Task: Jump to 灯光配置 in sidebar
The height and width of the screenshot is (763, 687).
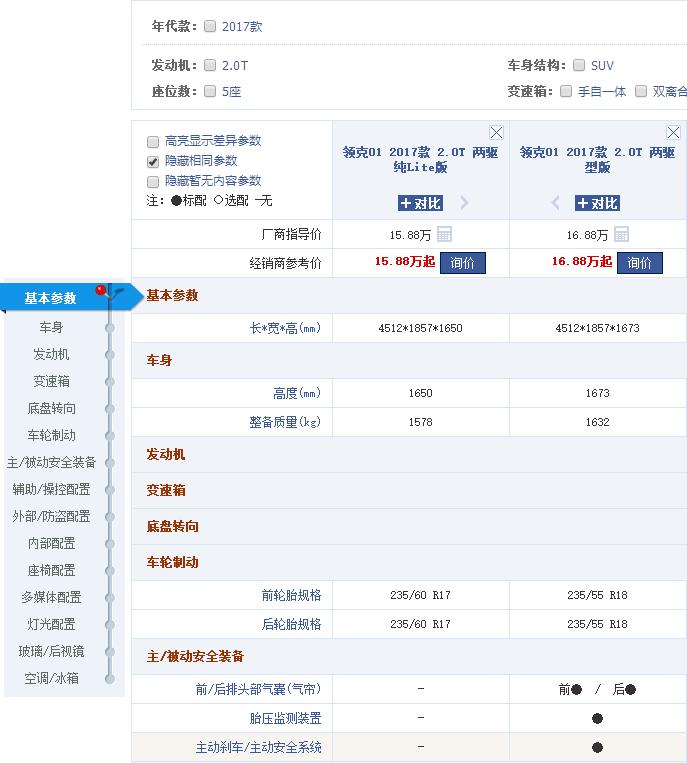Action: pos(51,624)
